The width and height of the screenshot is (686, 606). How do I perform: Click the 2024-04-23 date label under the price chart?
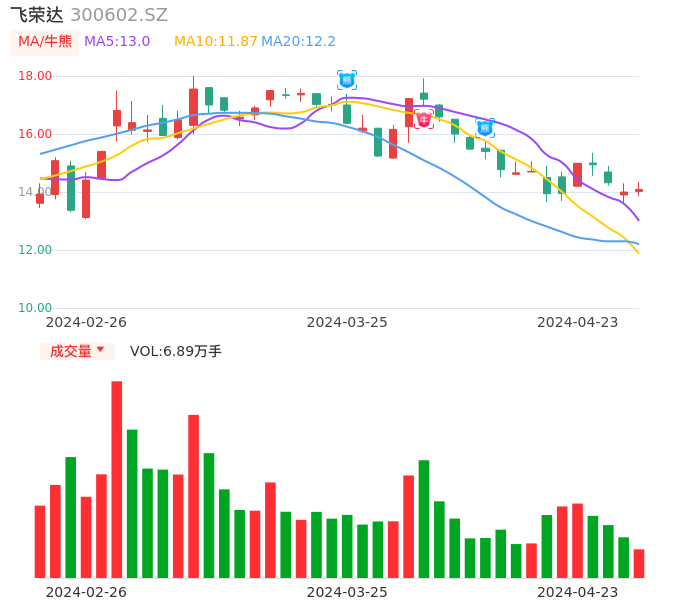pyautogui.click(x=577, y=322)
